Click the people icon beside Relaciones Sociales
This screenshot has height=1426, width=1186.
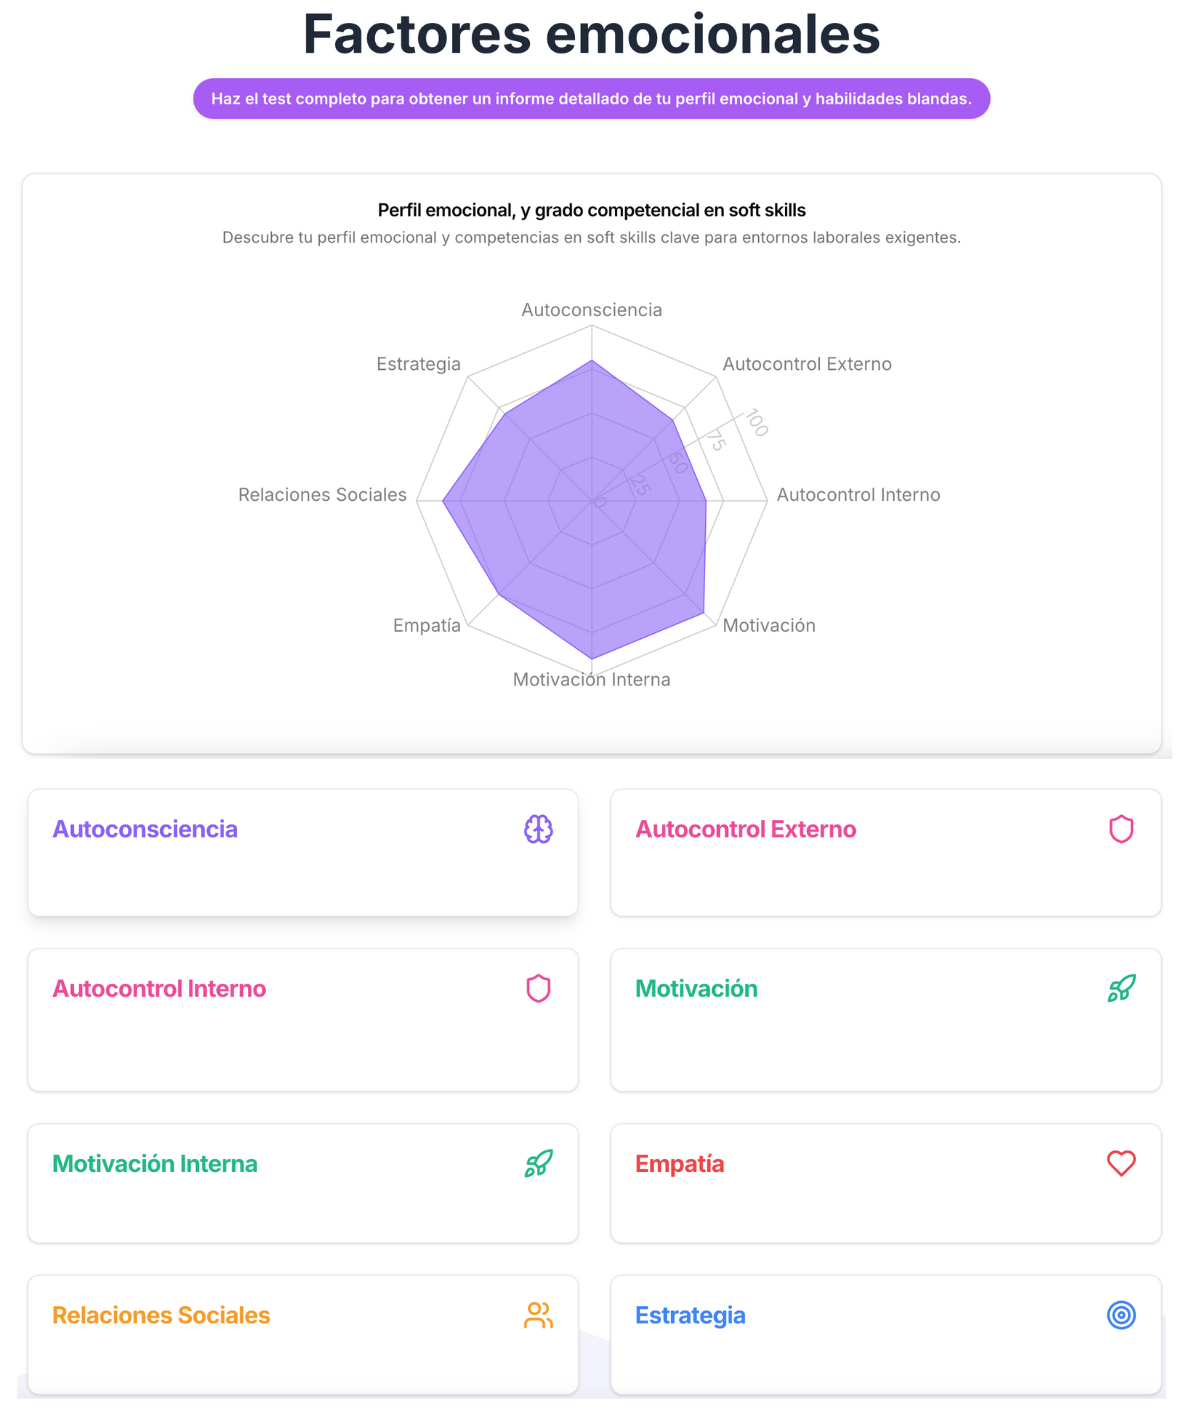(x=538, y=1315)
